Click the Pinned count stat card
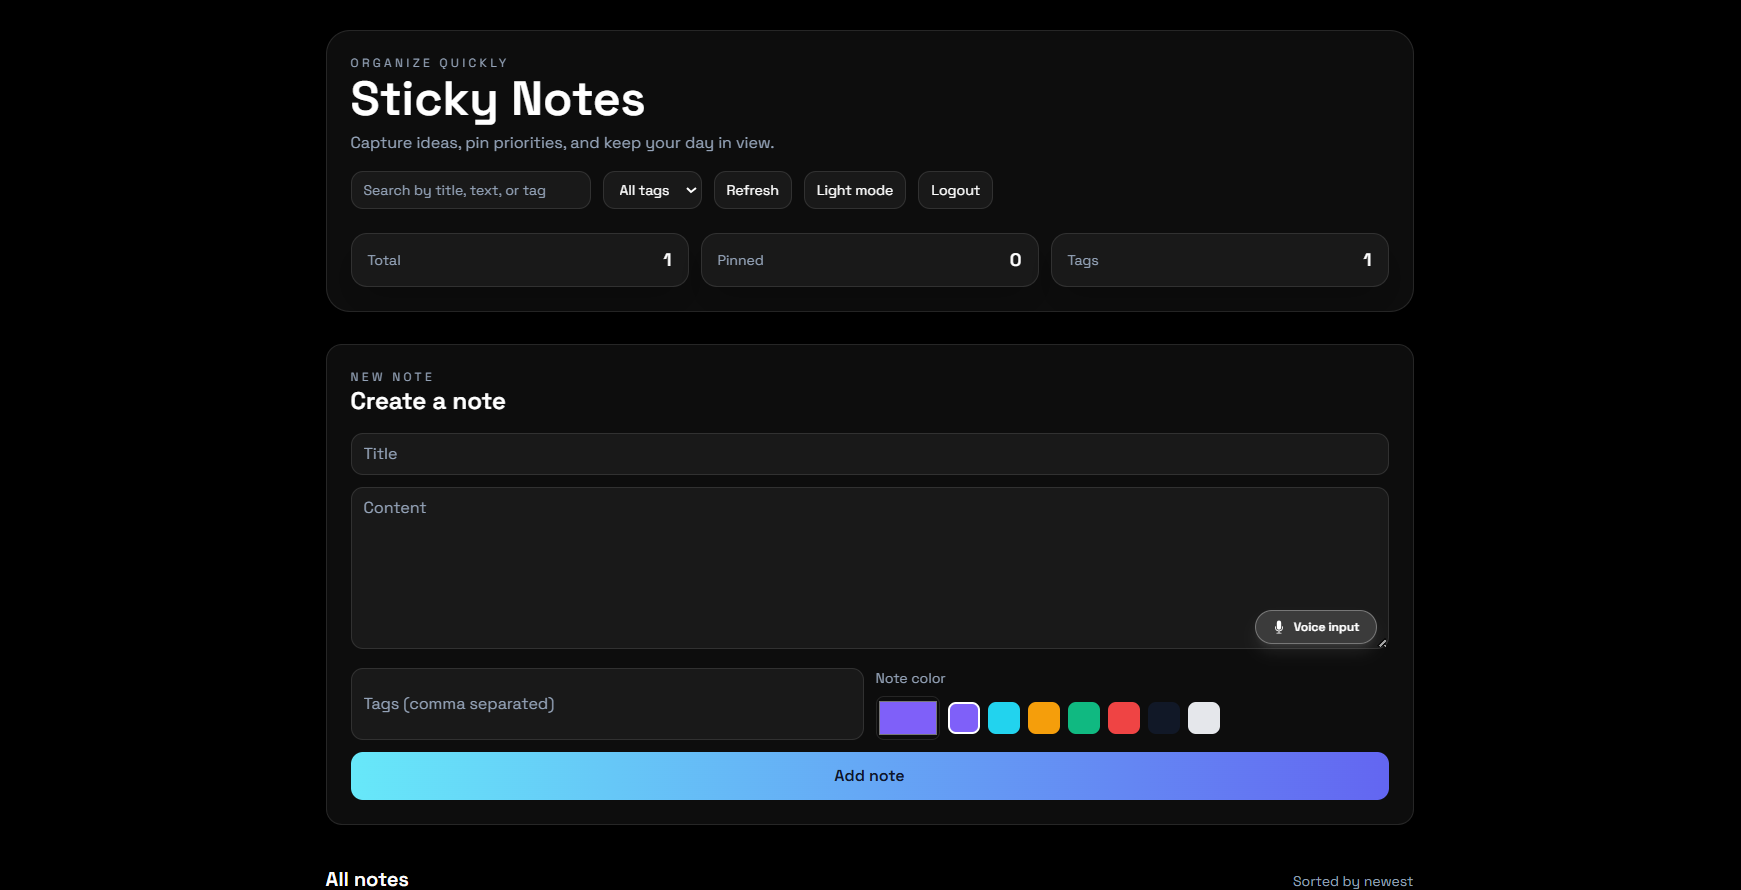 (868, 260)
